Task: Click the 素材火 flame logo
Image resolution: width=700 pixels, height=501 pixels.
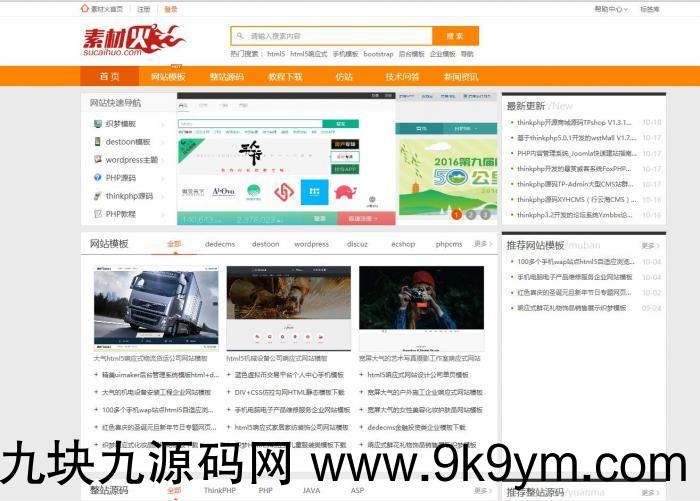Action: point(132,40)
